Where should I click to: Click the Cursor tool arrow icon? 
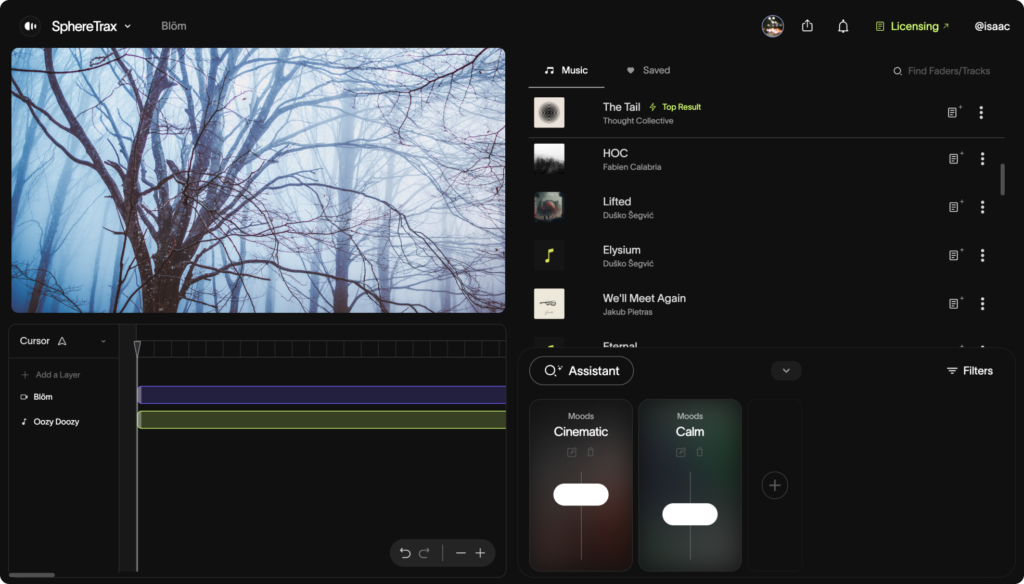coord(62,341)
